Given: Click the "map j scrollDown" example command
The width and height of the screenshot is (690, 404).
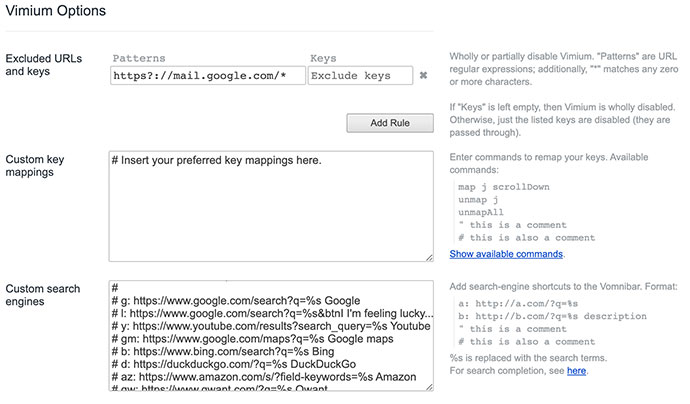Looking at the screenshot, I should coord(504,187).
